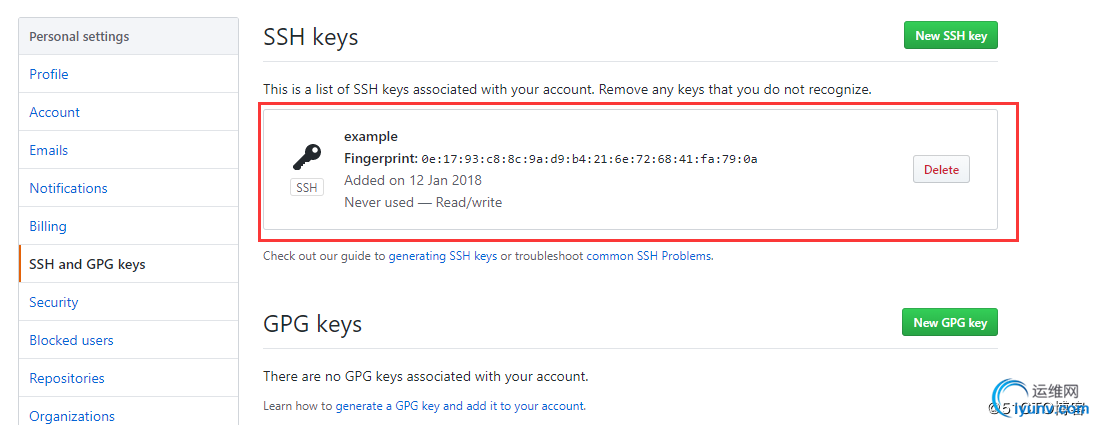Open the Emails settings page
The width and height of the screenshot is (1095, 425).
click(x=49, y=150)
